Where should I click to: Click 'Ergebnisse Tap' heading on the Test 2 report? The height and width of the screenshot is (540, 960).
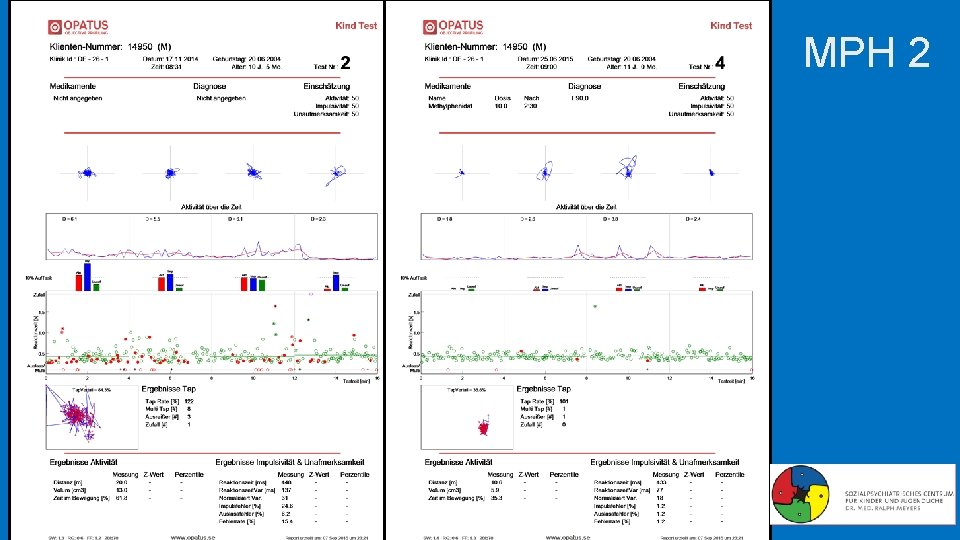click(168, 389)
